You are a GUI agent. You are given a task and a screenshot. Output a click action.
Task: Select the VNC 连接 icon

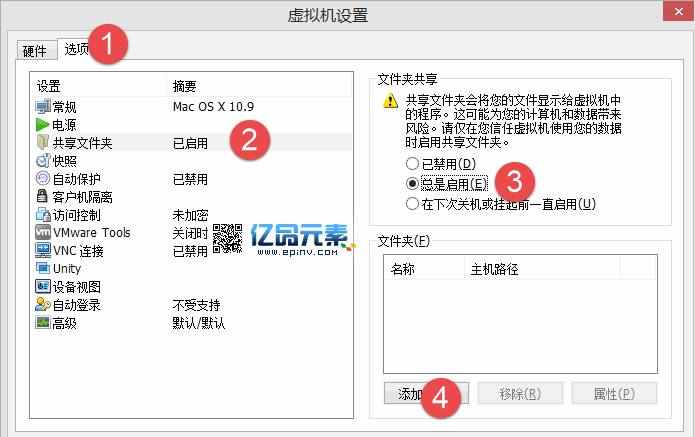[43, 251]
